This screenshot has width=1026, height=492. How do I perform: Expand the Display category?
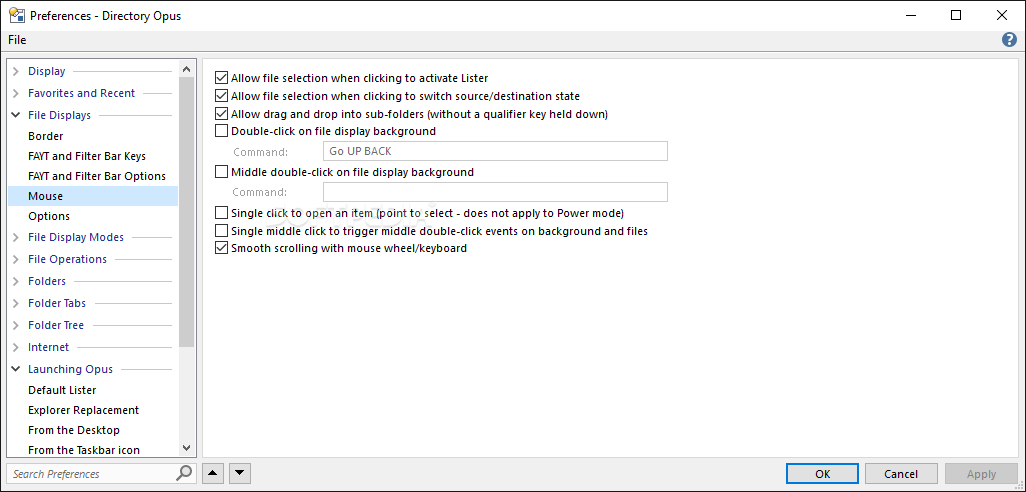point(16,71)
